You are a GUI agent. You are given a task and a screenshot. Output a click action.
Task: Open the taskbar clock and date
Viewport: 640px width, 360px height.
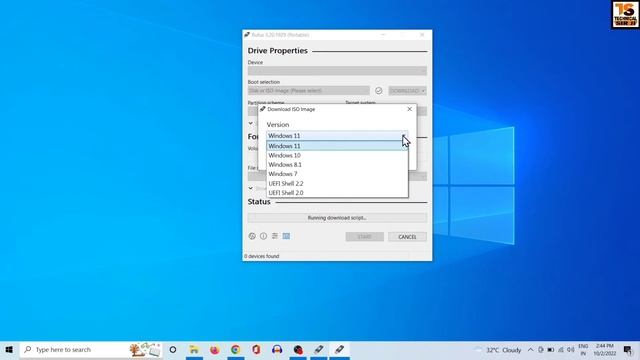click(604, 350)
